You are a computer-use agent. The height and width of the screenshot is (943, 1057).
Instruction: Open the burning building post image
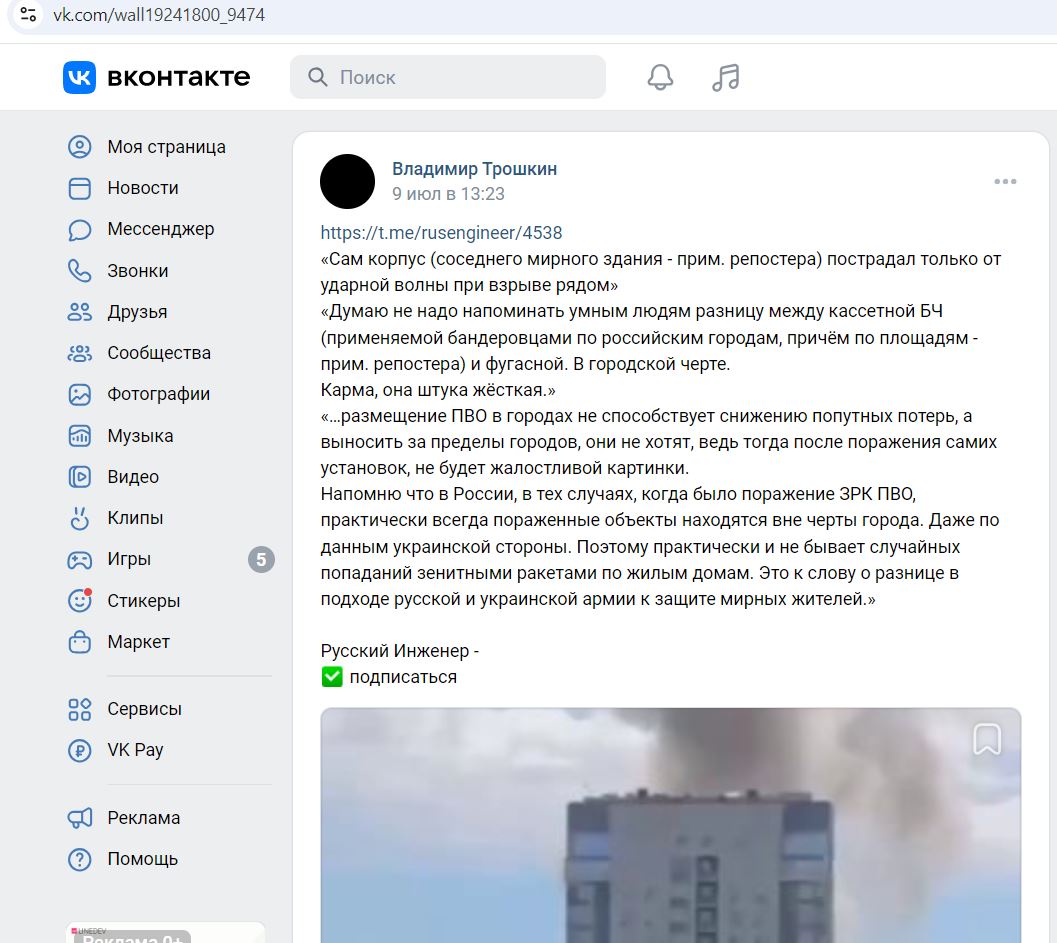point(671,826)
